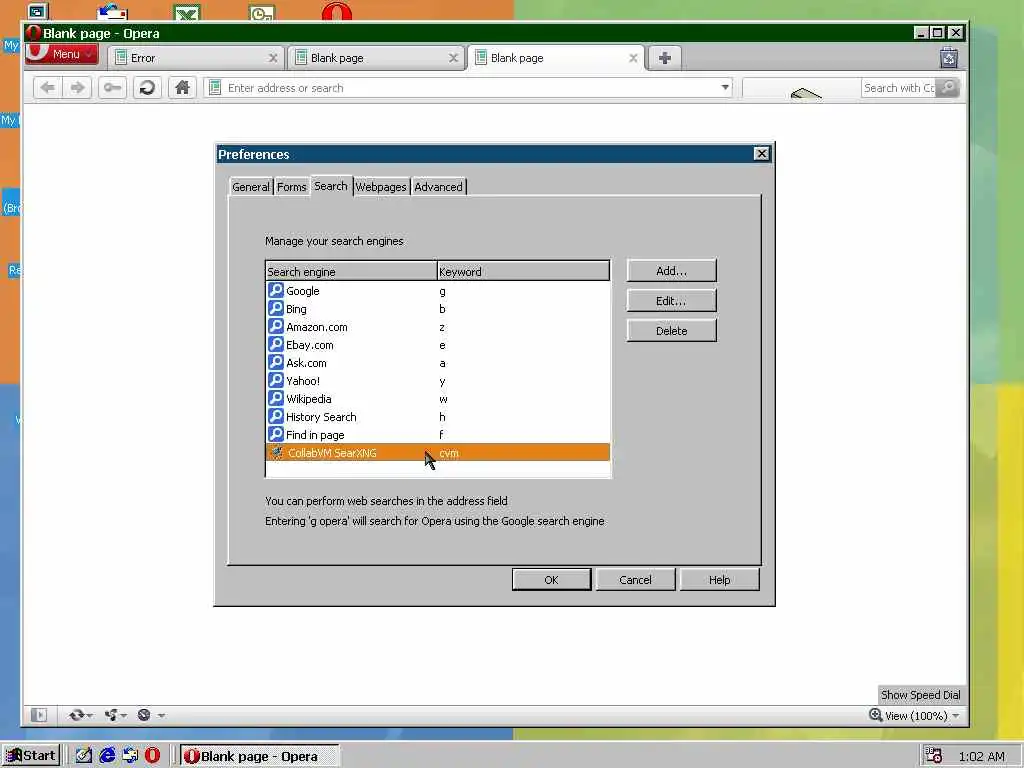Click the Edit... search engine button
This screenshot has width=1024, height=768.
tap(671, 300)
